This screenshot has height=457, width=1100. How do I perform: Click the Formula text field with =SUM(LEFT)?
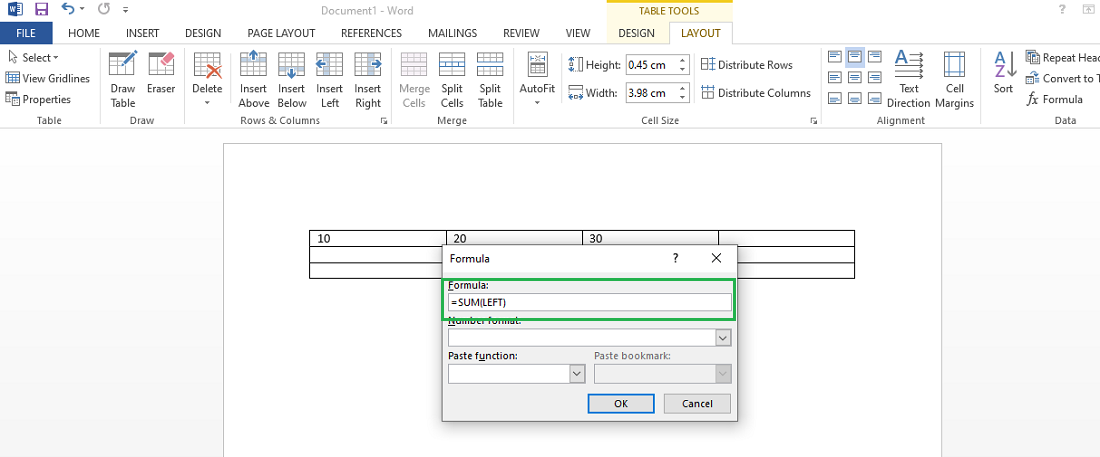click(x=589, y=302)
